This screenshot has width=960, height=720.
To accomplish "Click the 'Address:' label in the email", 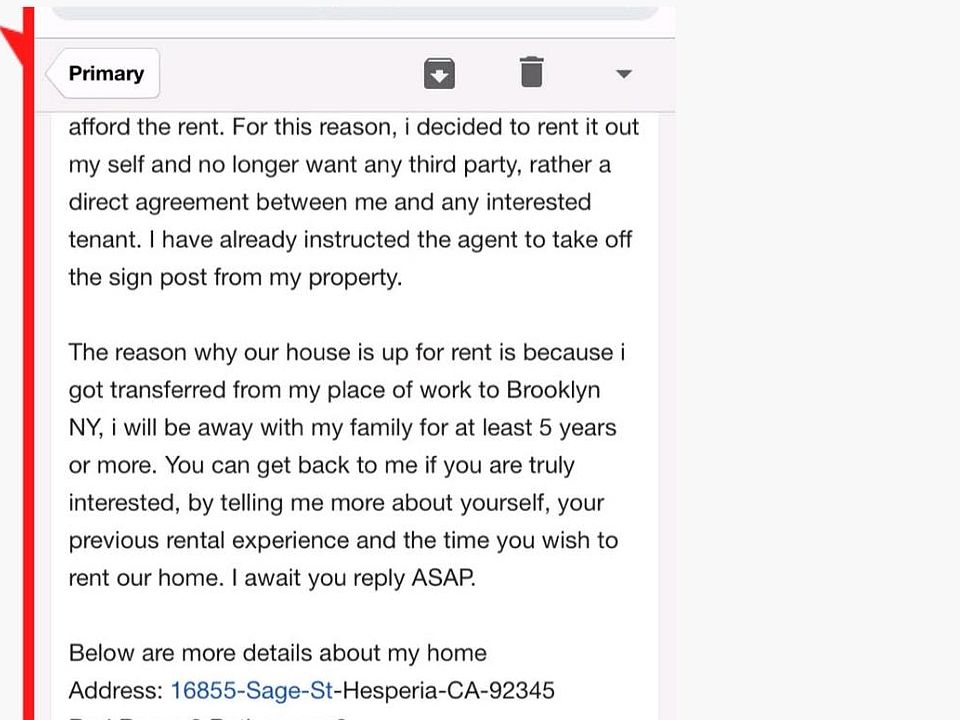I will (116, 691).
